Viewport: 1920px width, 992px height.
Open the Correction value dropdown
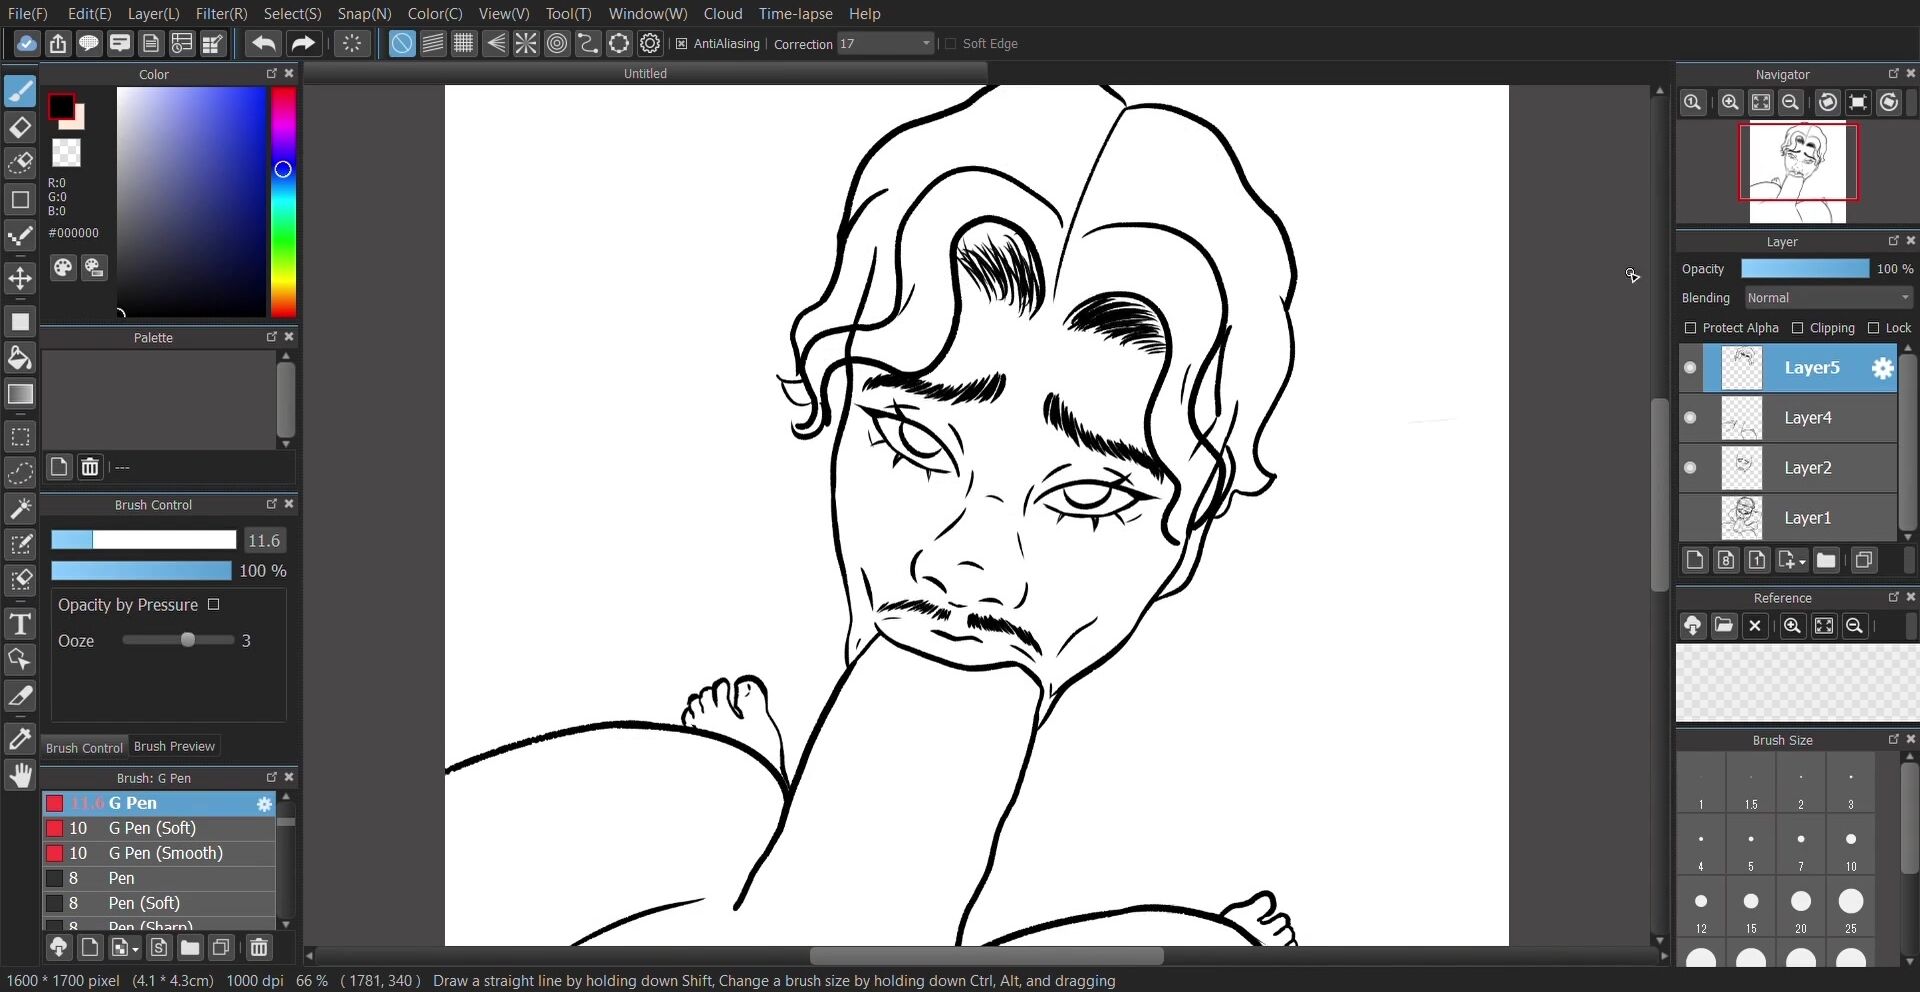pos(926,44)
